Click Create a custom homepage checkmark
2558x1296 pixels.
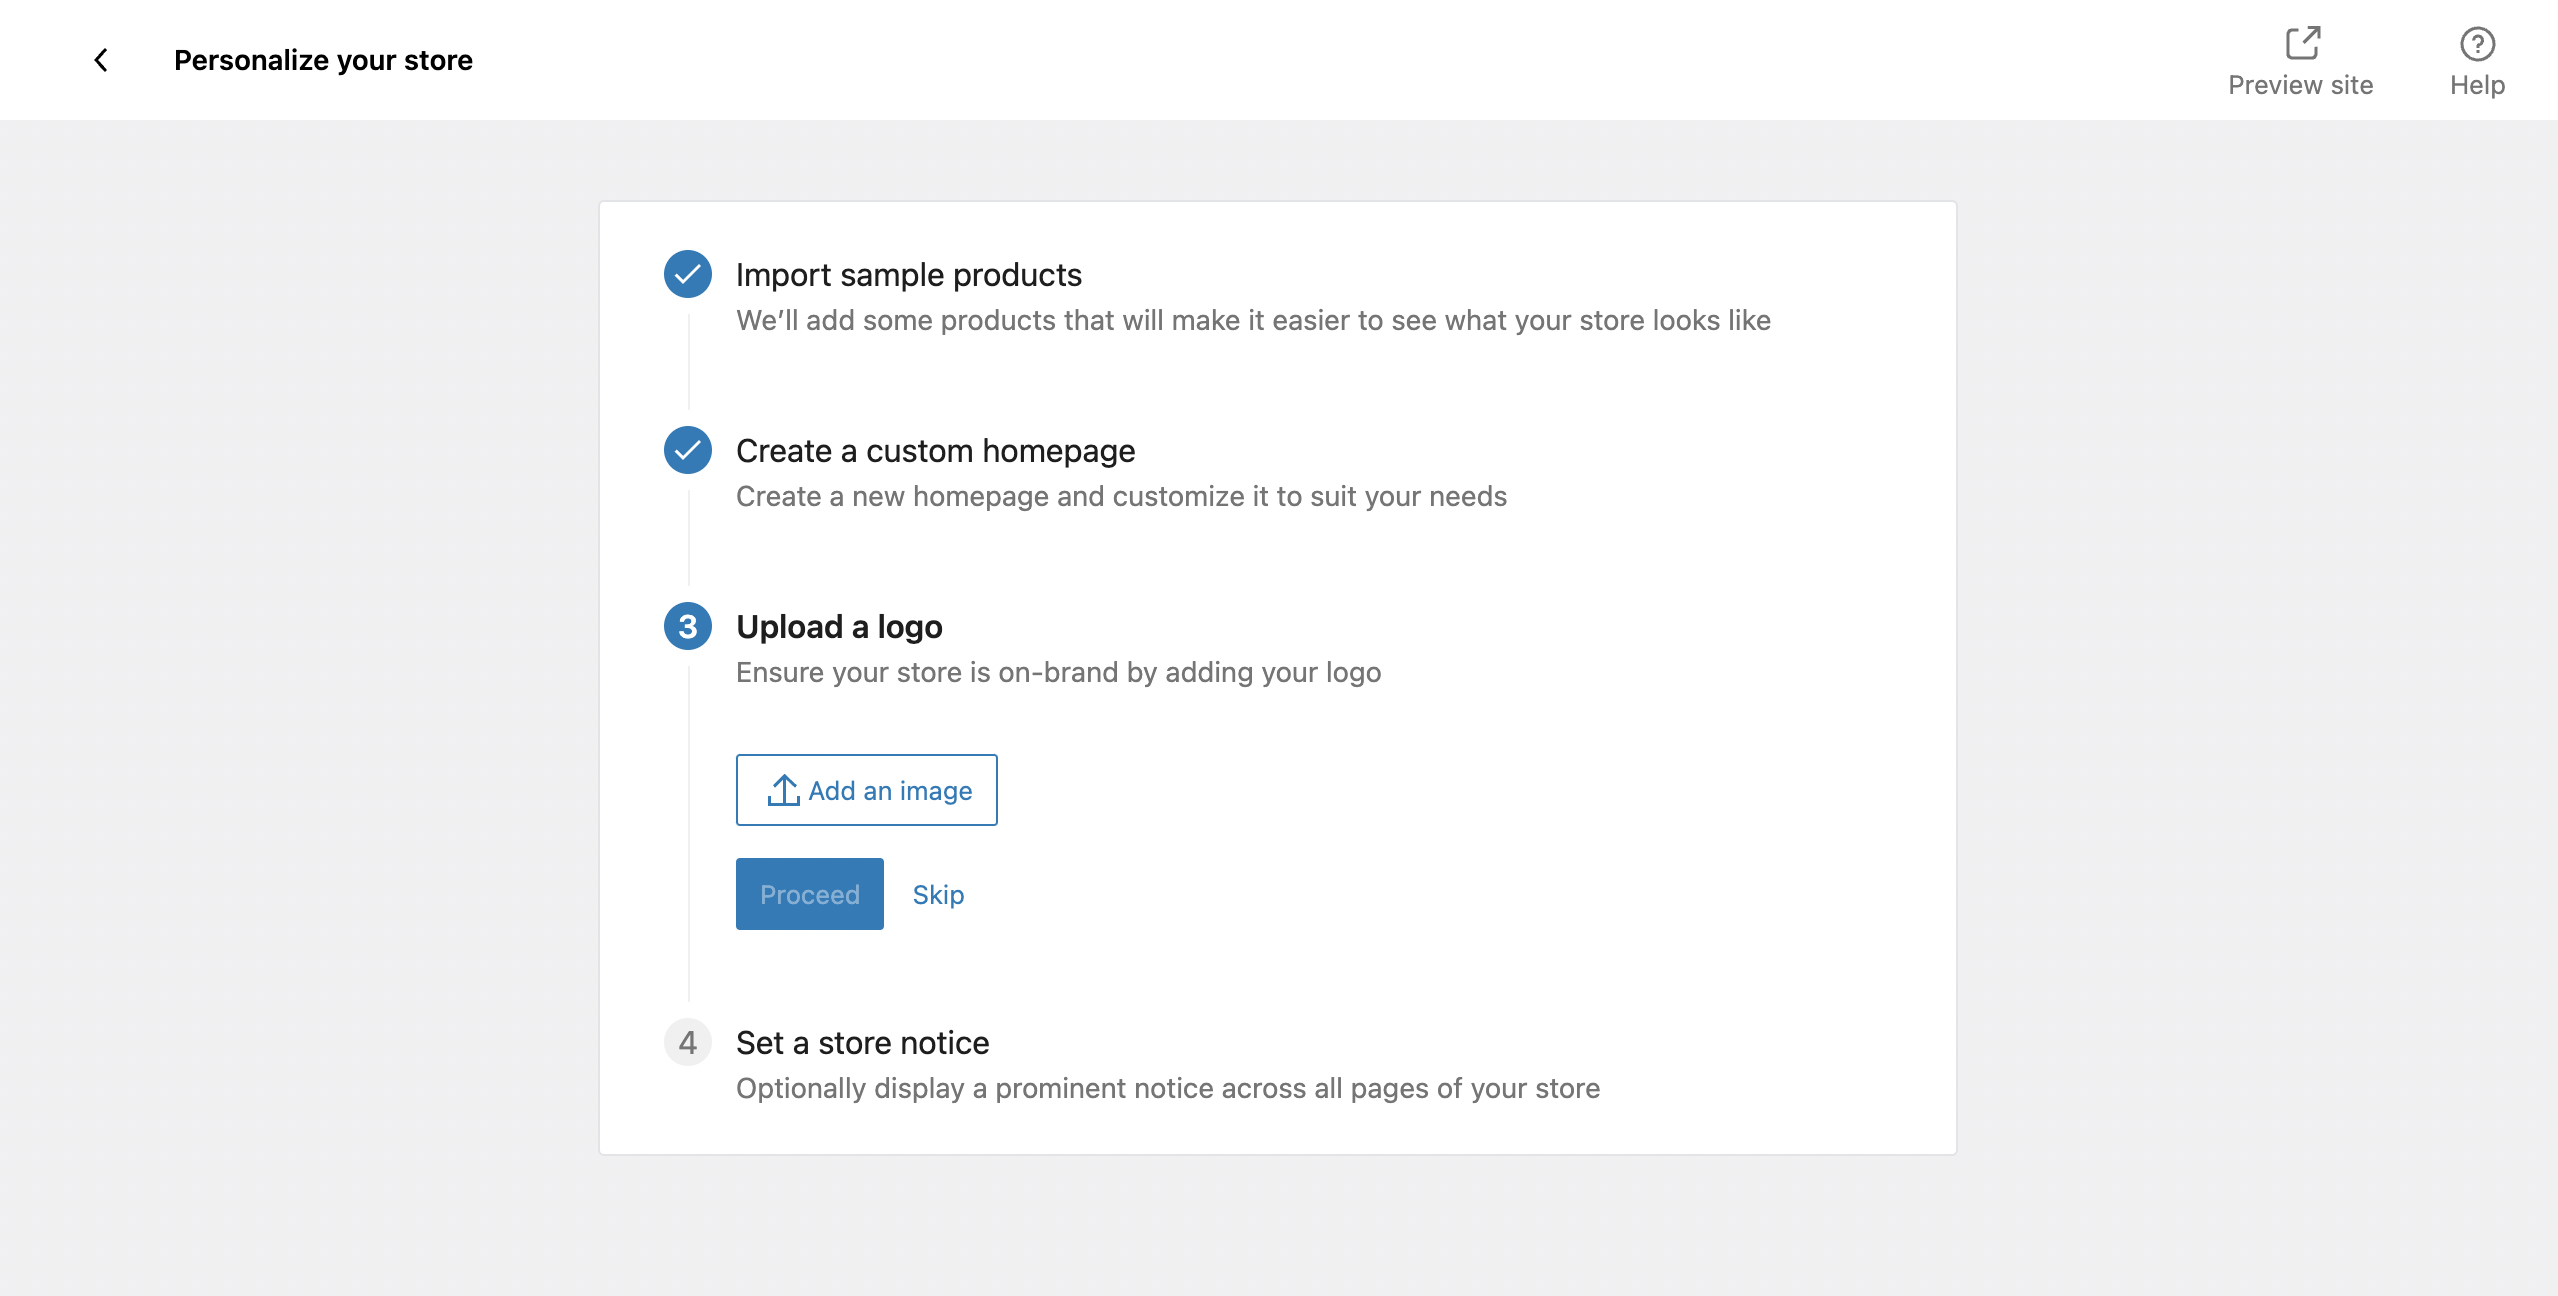688,450
